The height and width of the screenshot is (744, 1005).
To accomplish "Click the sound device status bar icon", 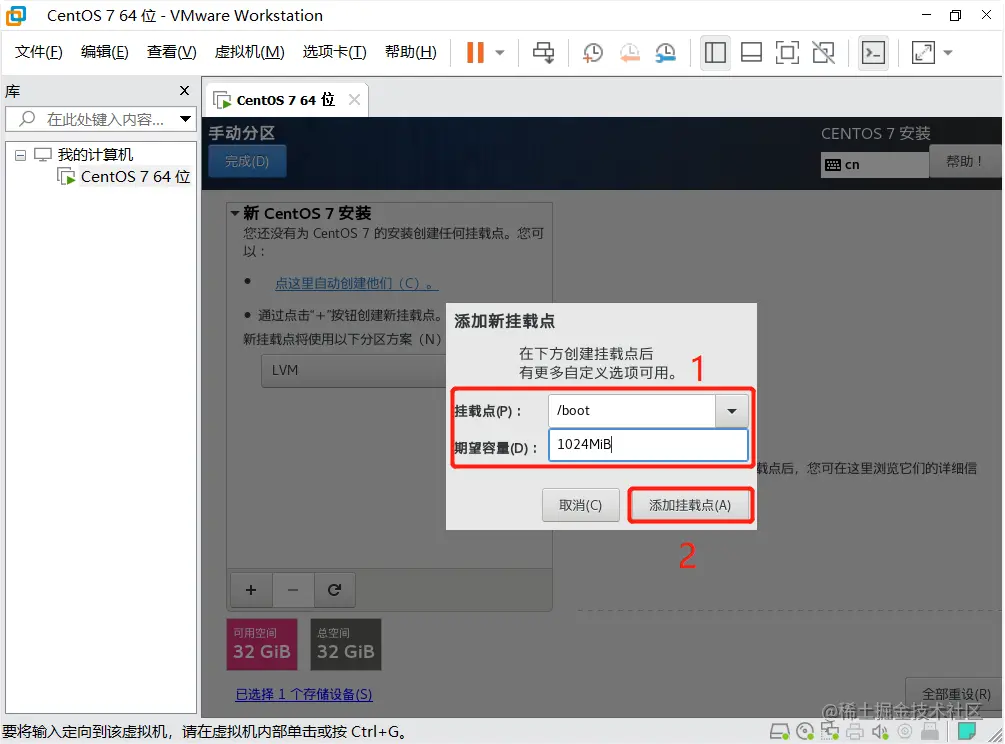I will 880,731.
